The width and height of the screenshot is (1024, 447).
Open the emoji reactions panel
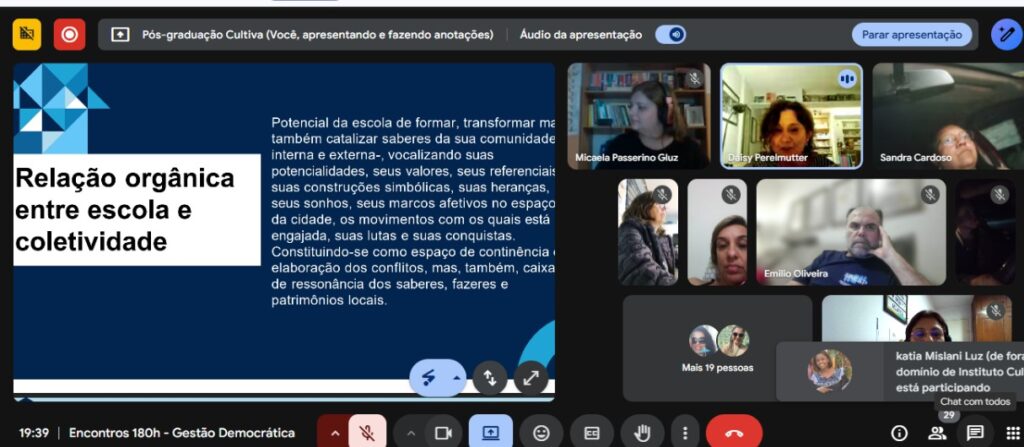(541, 432)
